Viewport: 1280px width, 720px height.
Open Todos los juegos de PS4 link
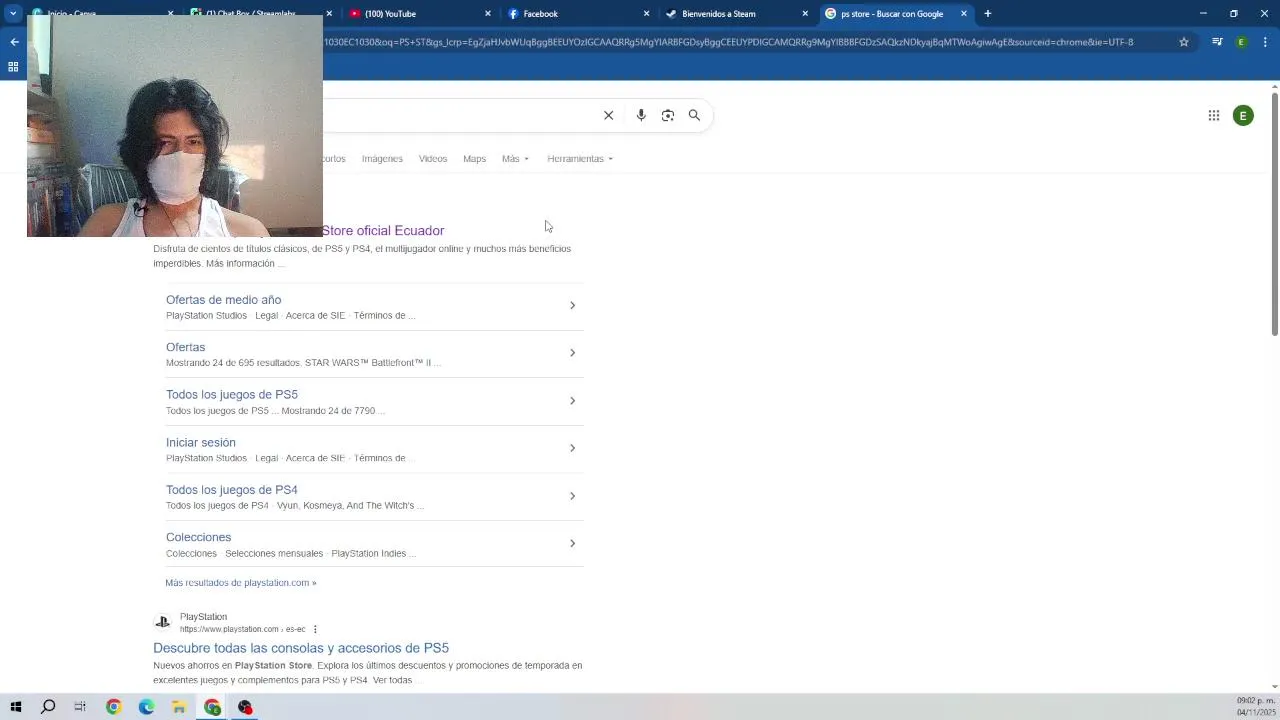tap(232, 490)
